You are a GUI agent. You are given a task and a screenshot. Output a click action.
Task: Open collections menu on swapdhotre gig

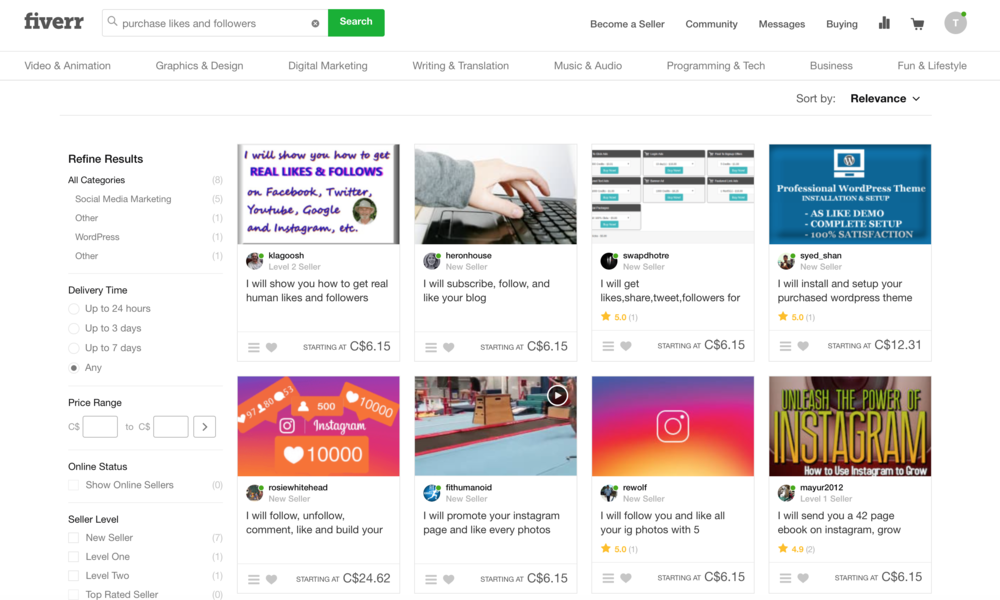[x=608, y=346]
